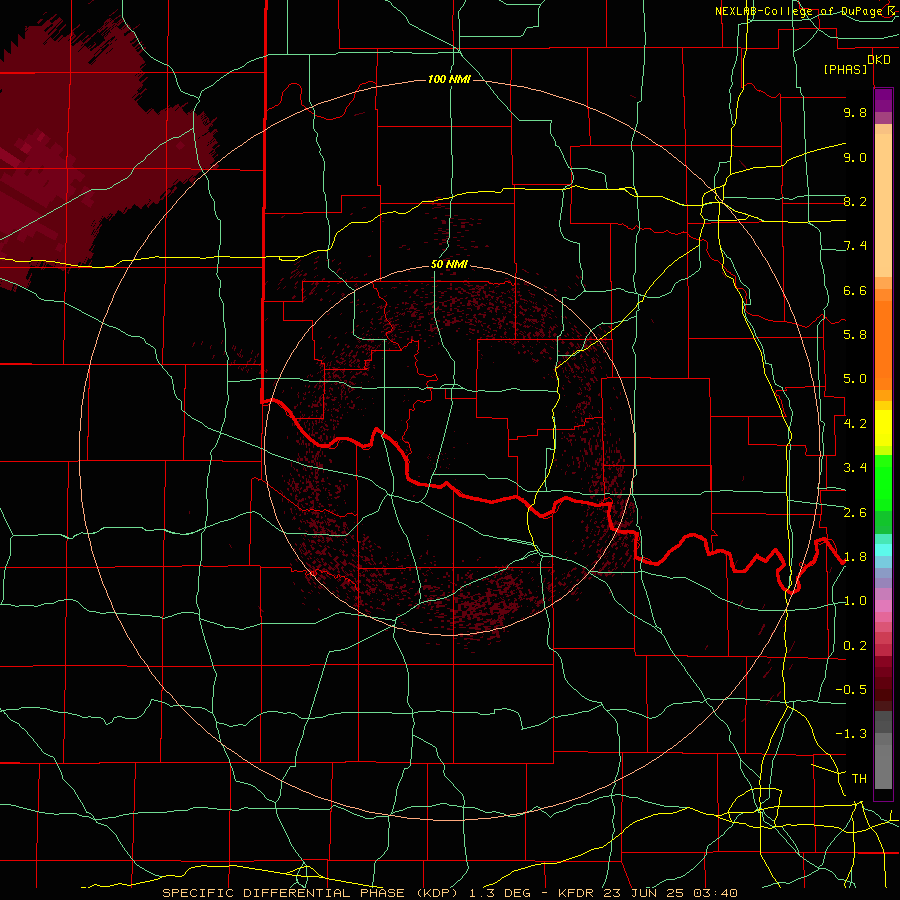Click the 5.8 value on the scale
Image resolution: width=900 pixels, height=900 pixels.
pyautogui.click(x=855, y=335)
